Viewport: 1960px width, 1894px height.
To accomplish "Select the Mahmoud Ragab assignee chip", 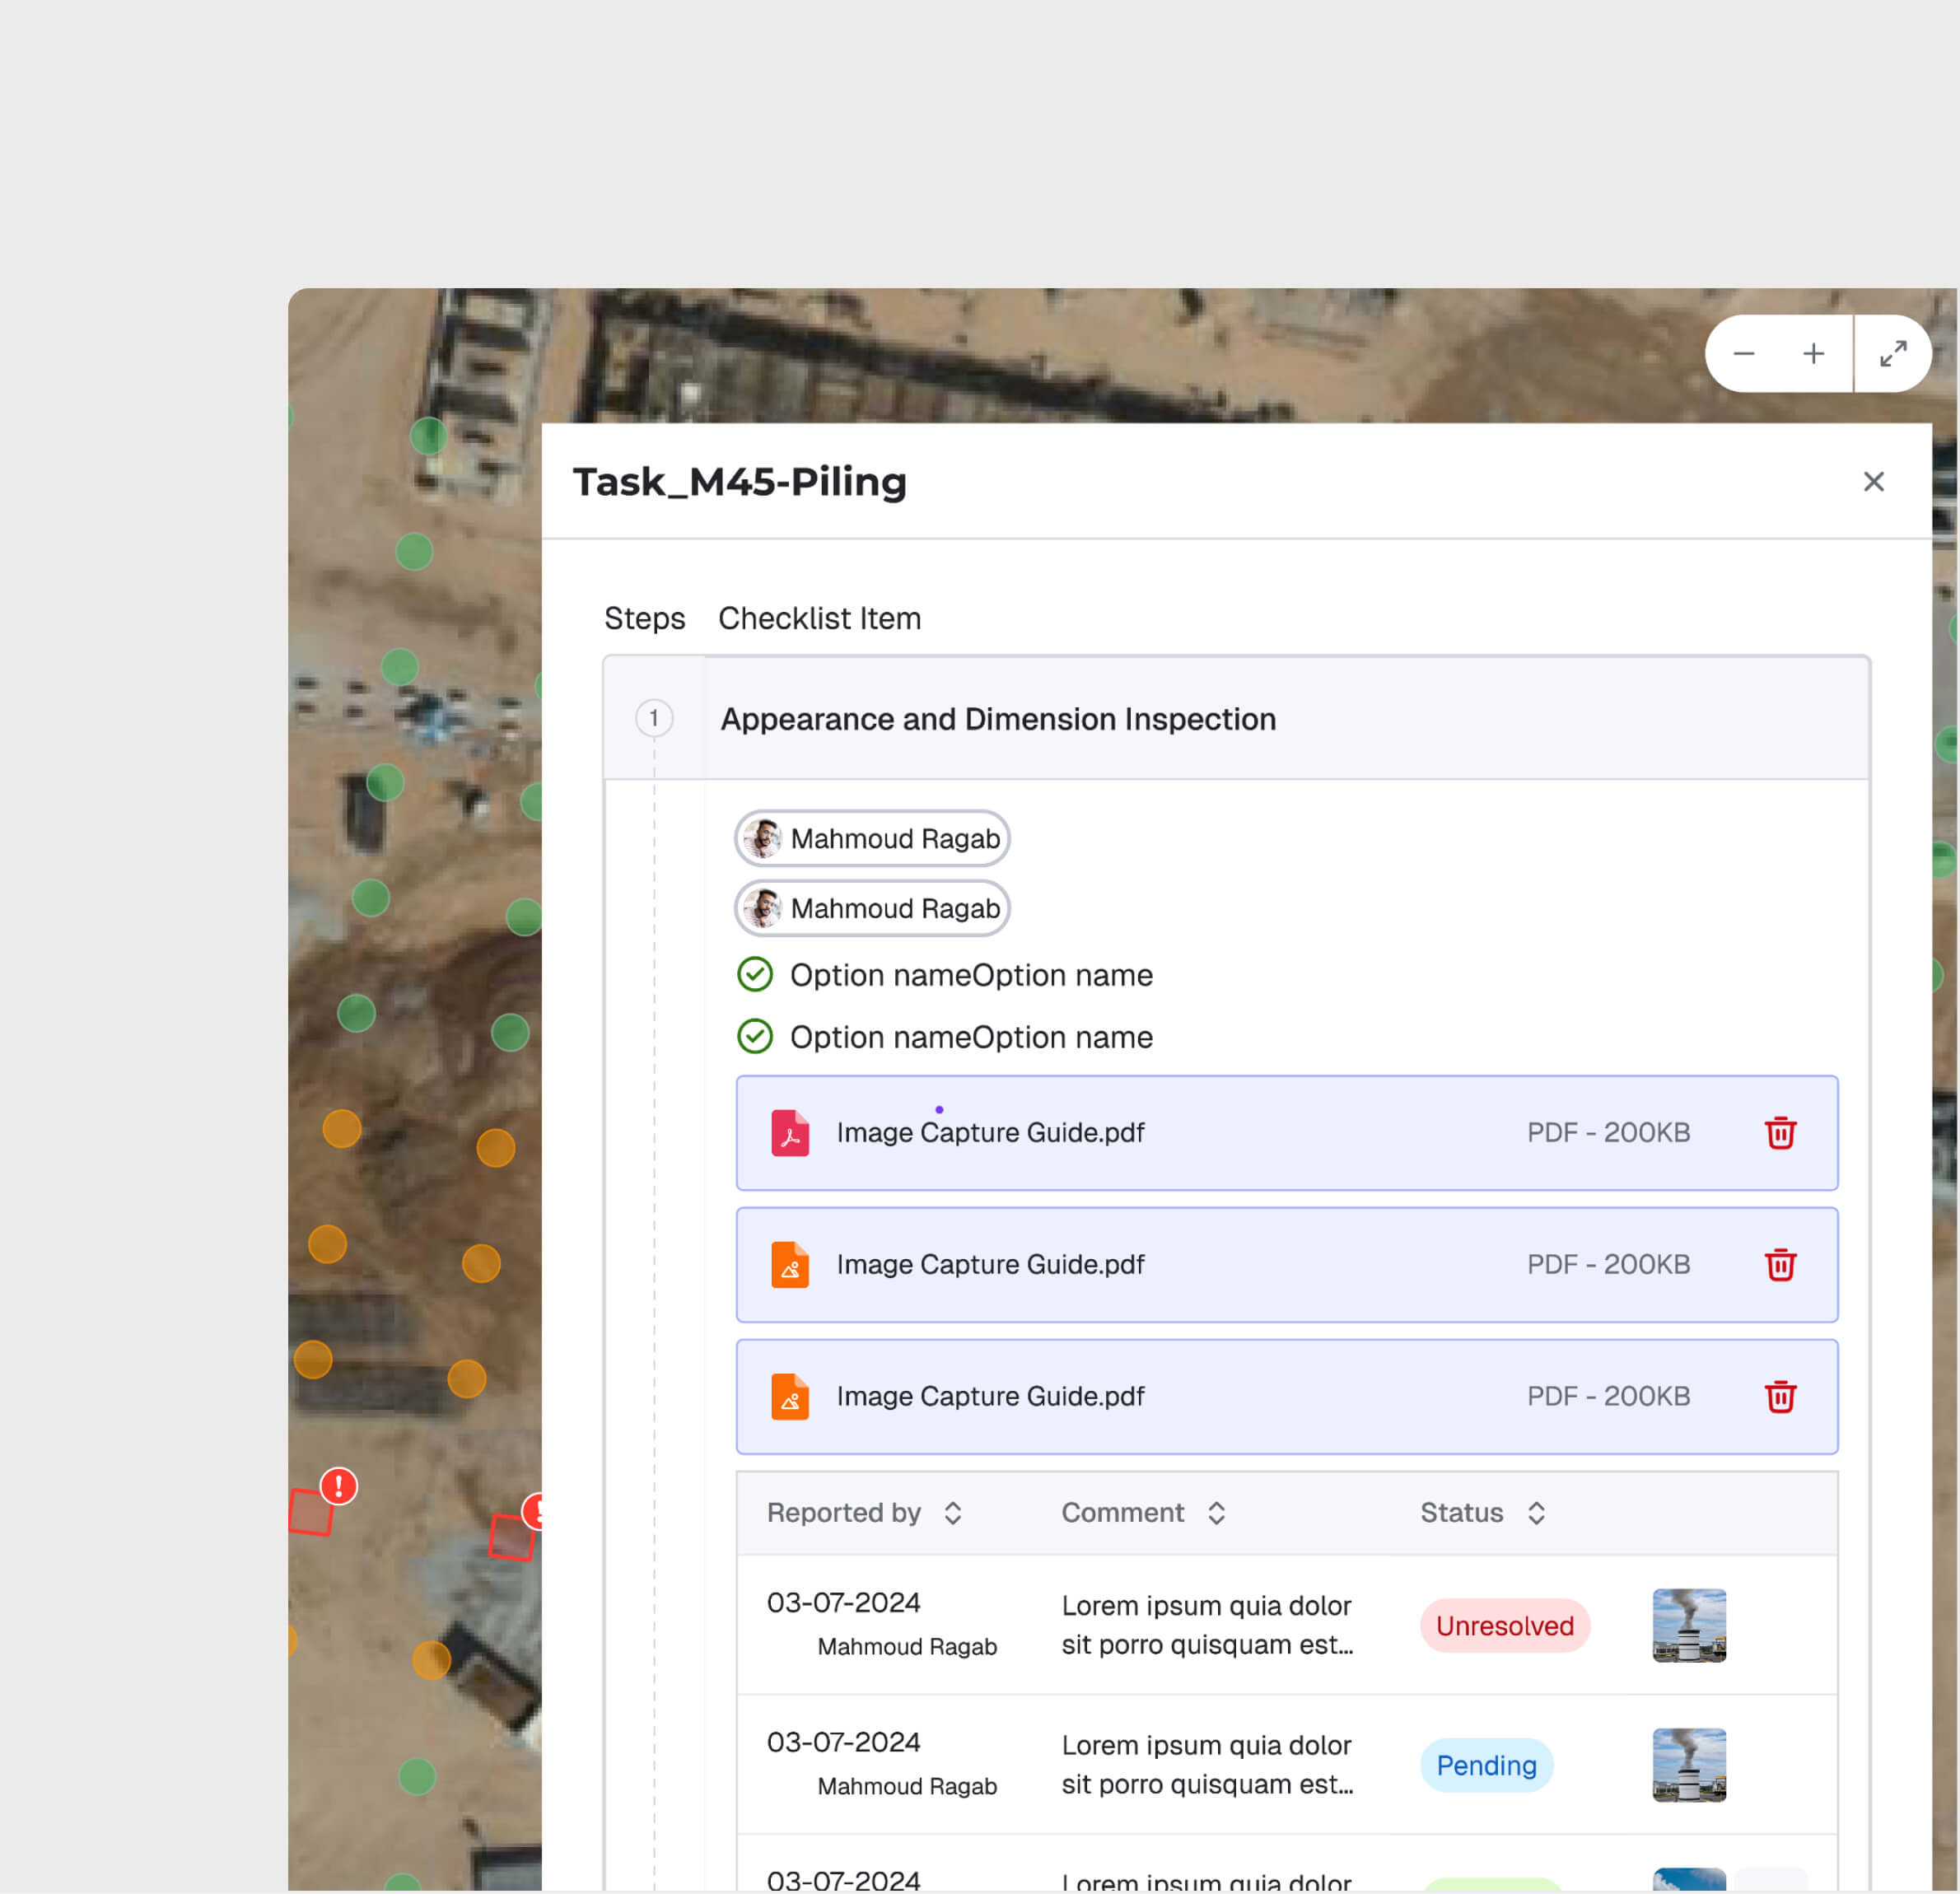I will (871, 838).
